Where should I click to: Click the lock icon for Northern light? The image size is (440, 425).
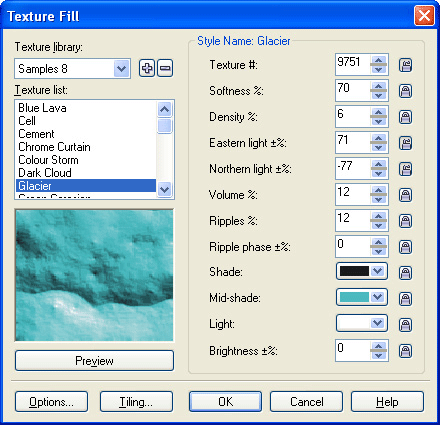point(405,169)
